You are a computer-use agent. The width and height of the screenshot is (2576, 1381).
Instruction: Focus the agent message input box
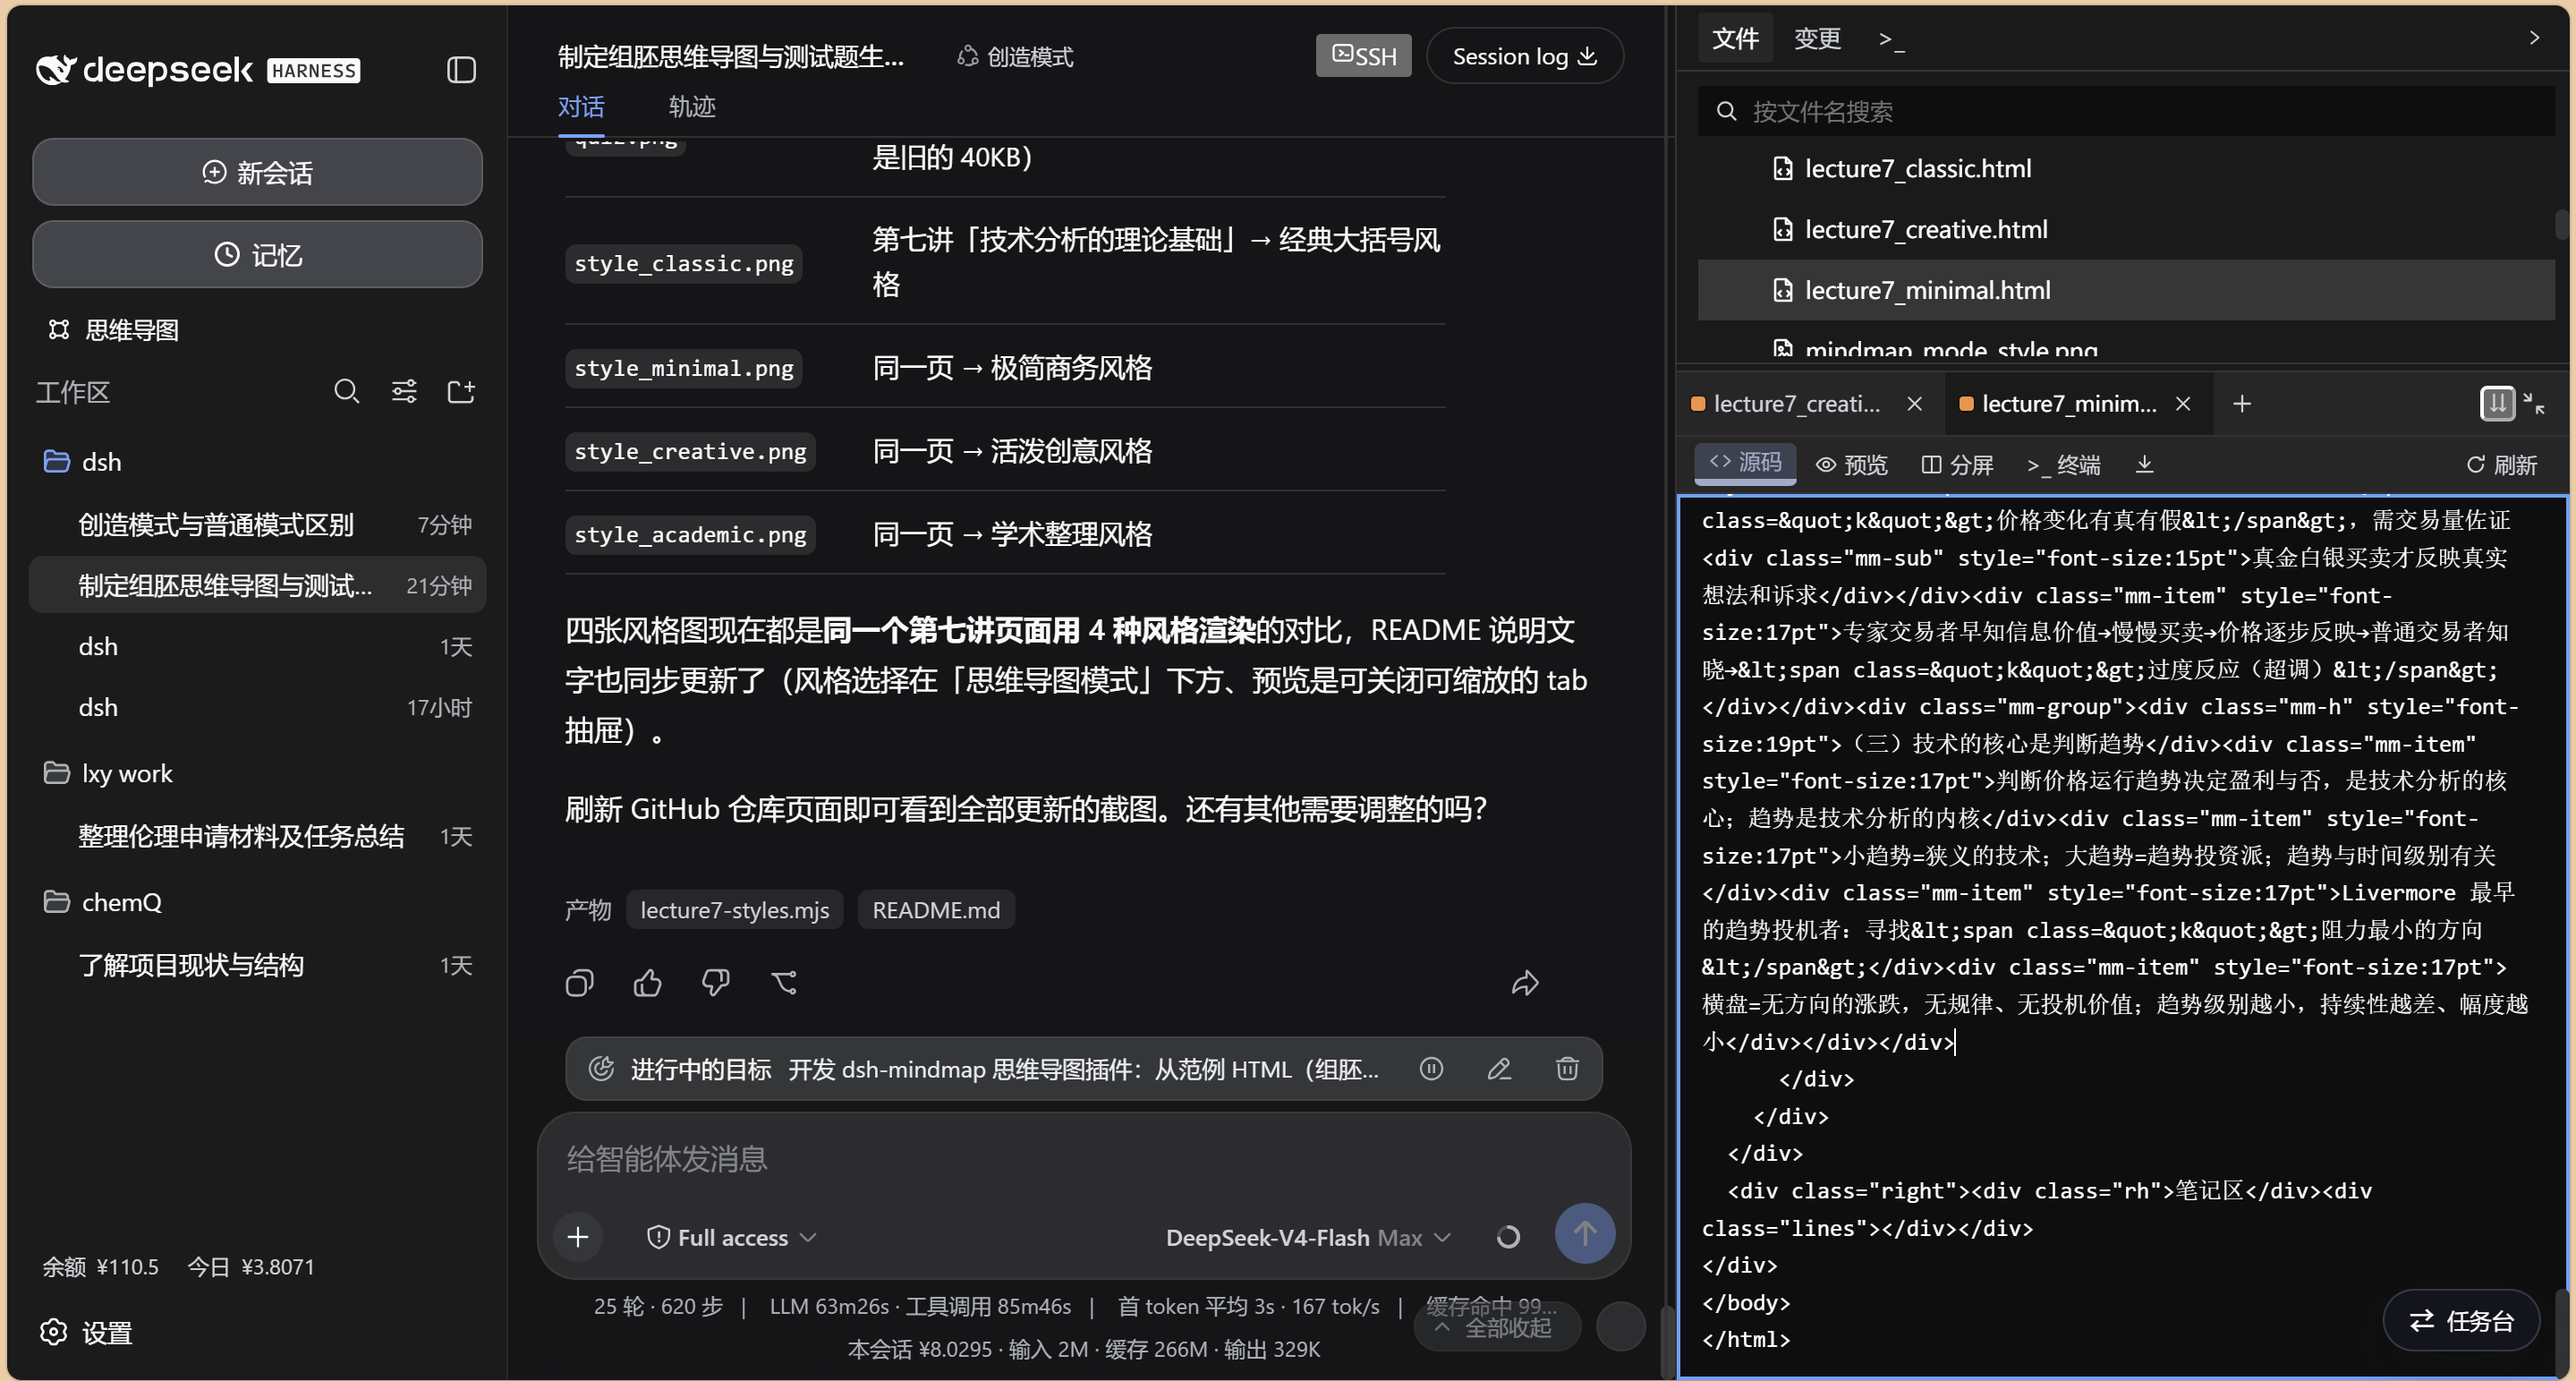[1084, 1160]
